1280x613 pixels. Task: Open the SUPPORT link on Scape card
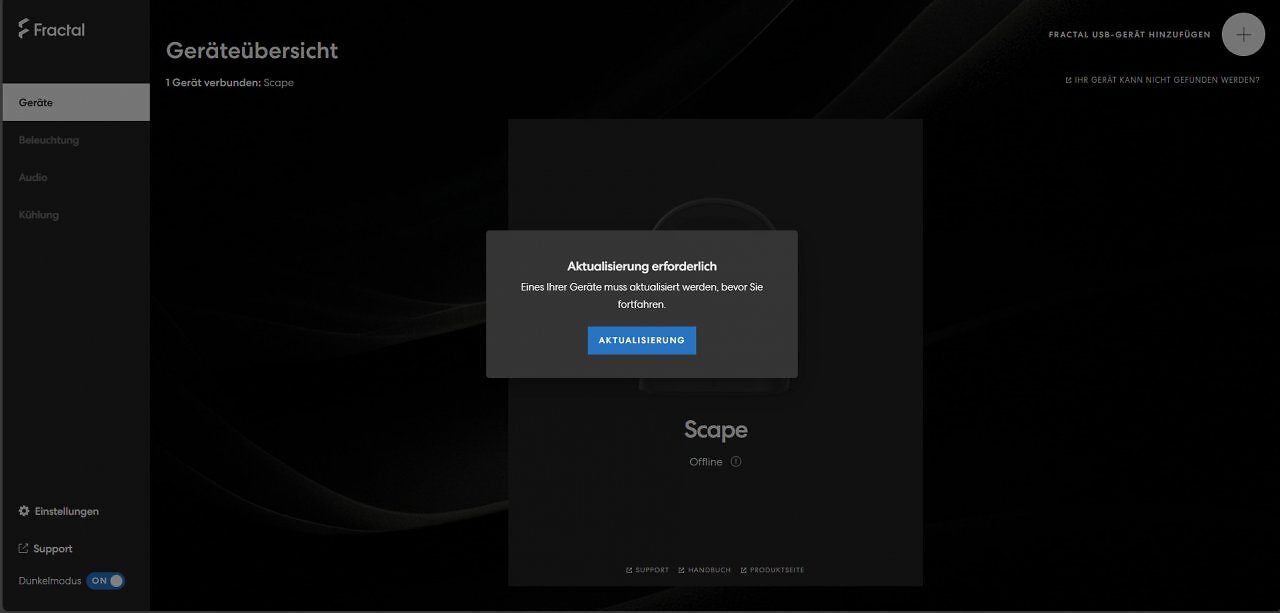[x=647, y=570]
